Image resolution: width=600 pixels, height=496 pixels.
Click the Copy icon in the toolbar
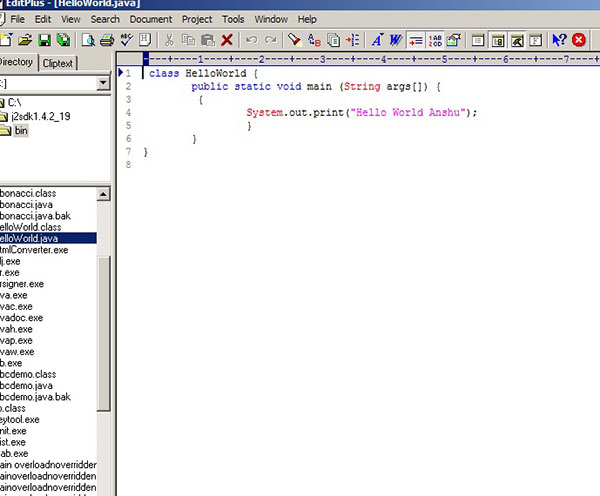[188, 40]
